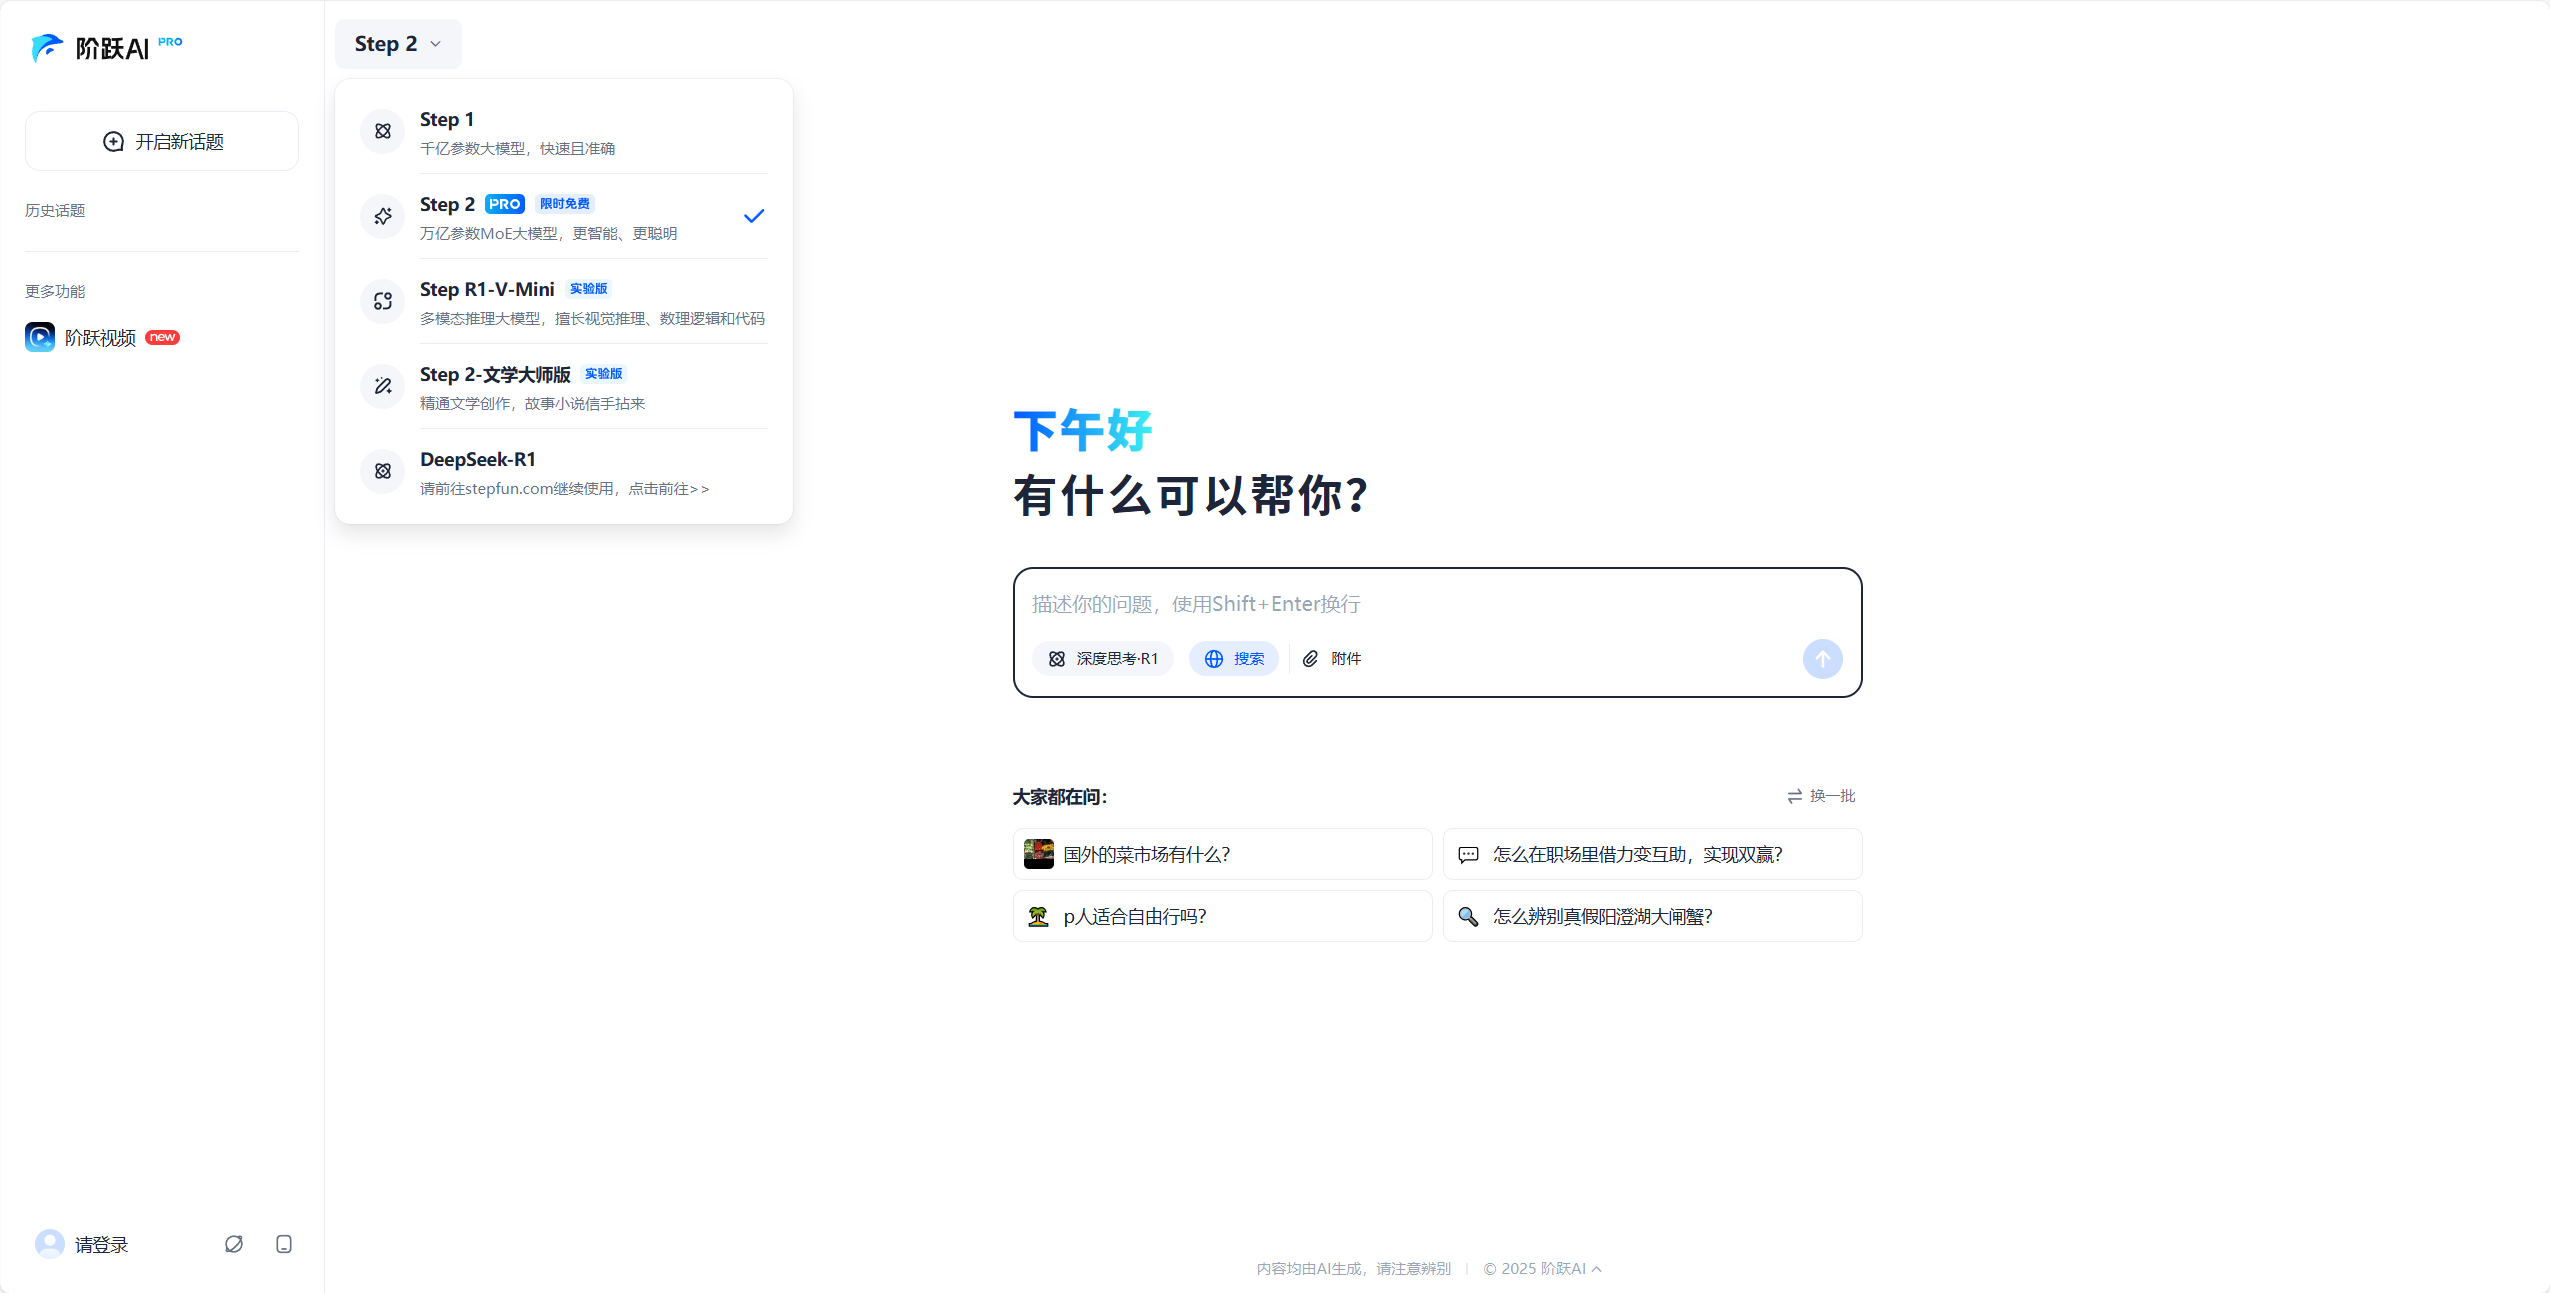Click the 实验版 tag on Step R1-V-Mini

pos(589,289)
